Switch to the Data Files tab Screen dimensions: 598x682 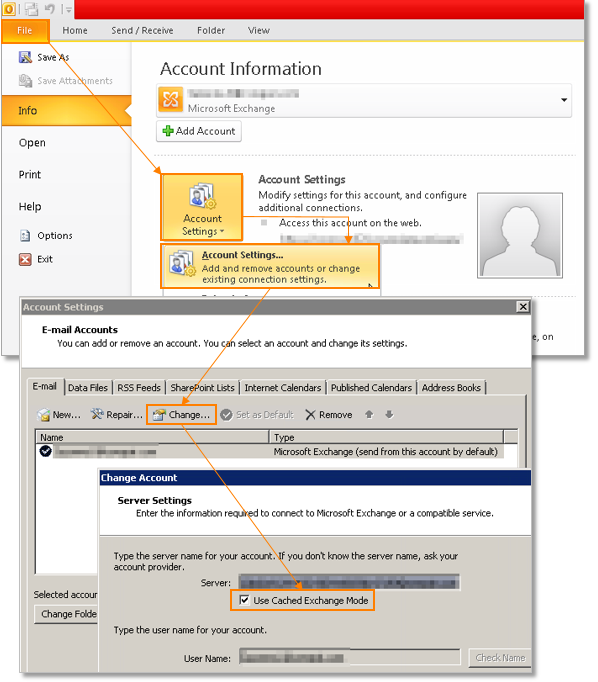[88, 388]
